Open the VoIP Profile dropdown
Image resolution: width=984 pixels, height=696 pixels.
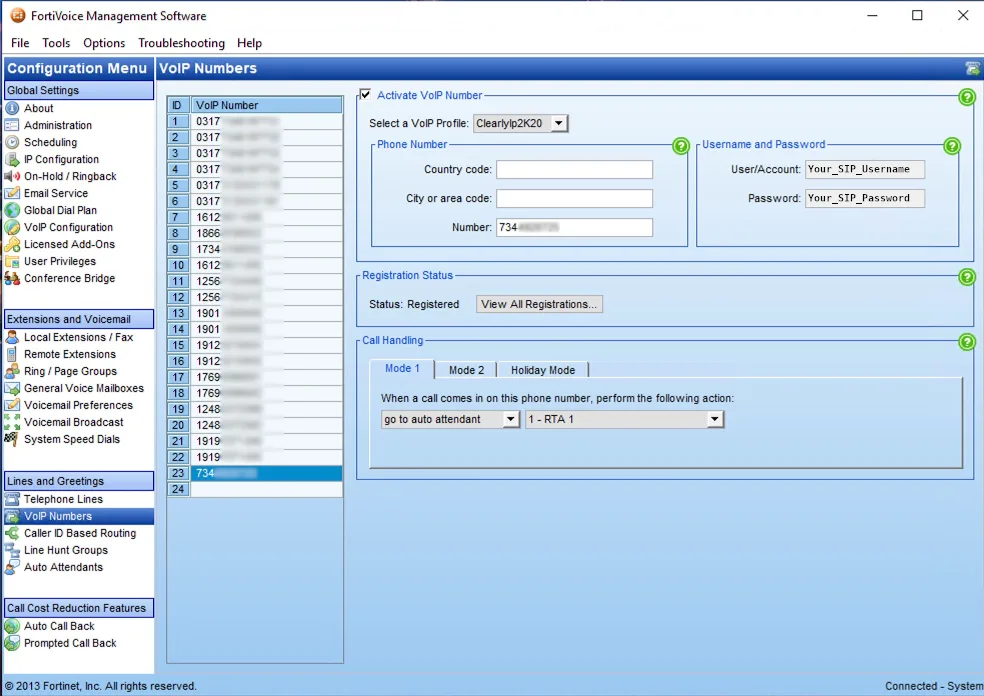tap(520, 123)
